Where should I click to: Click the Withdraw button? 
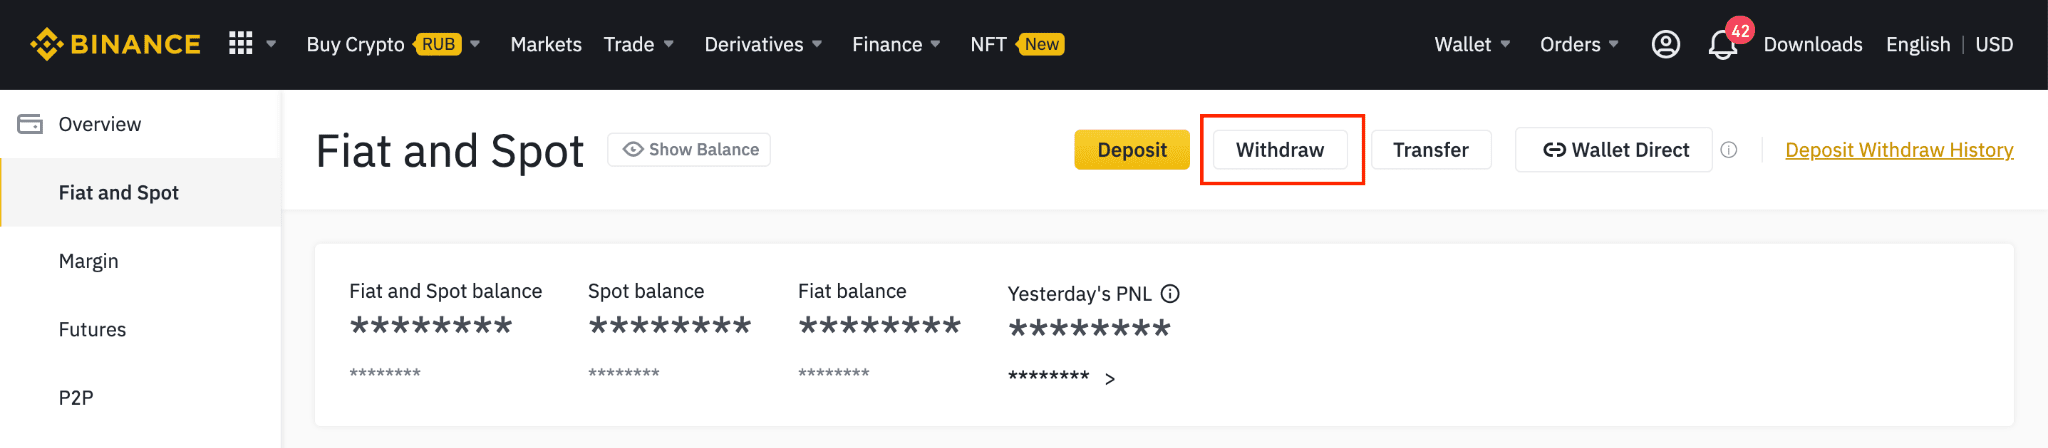point(1280,150)
